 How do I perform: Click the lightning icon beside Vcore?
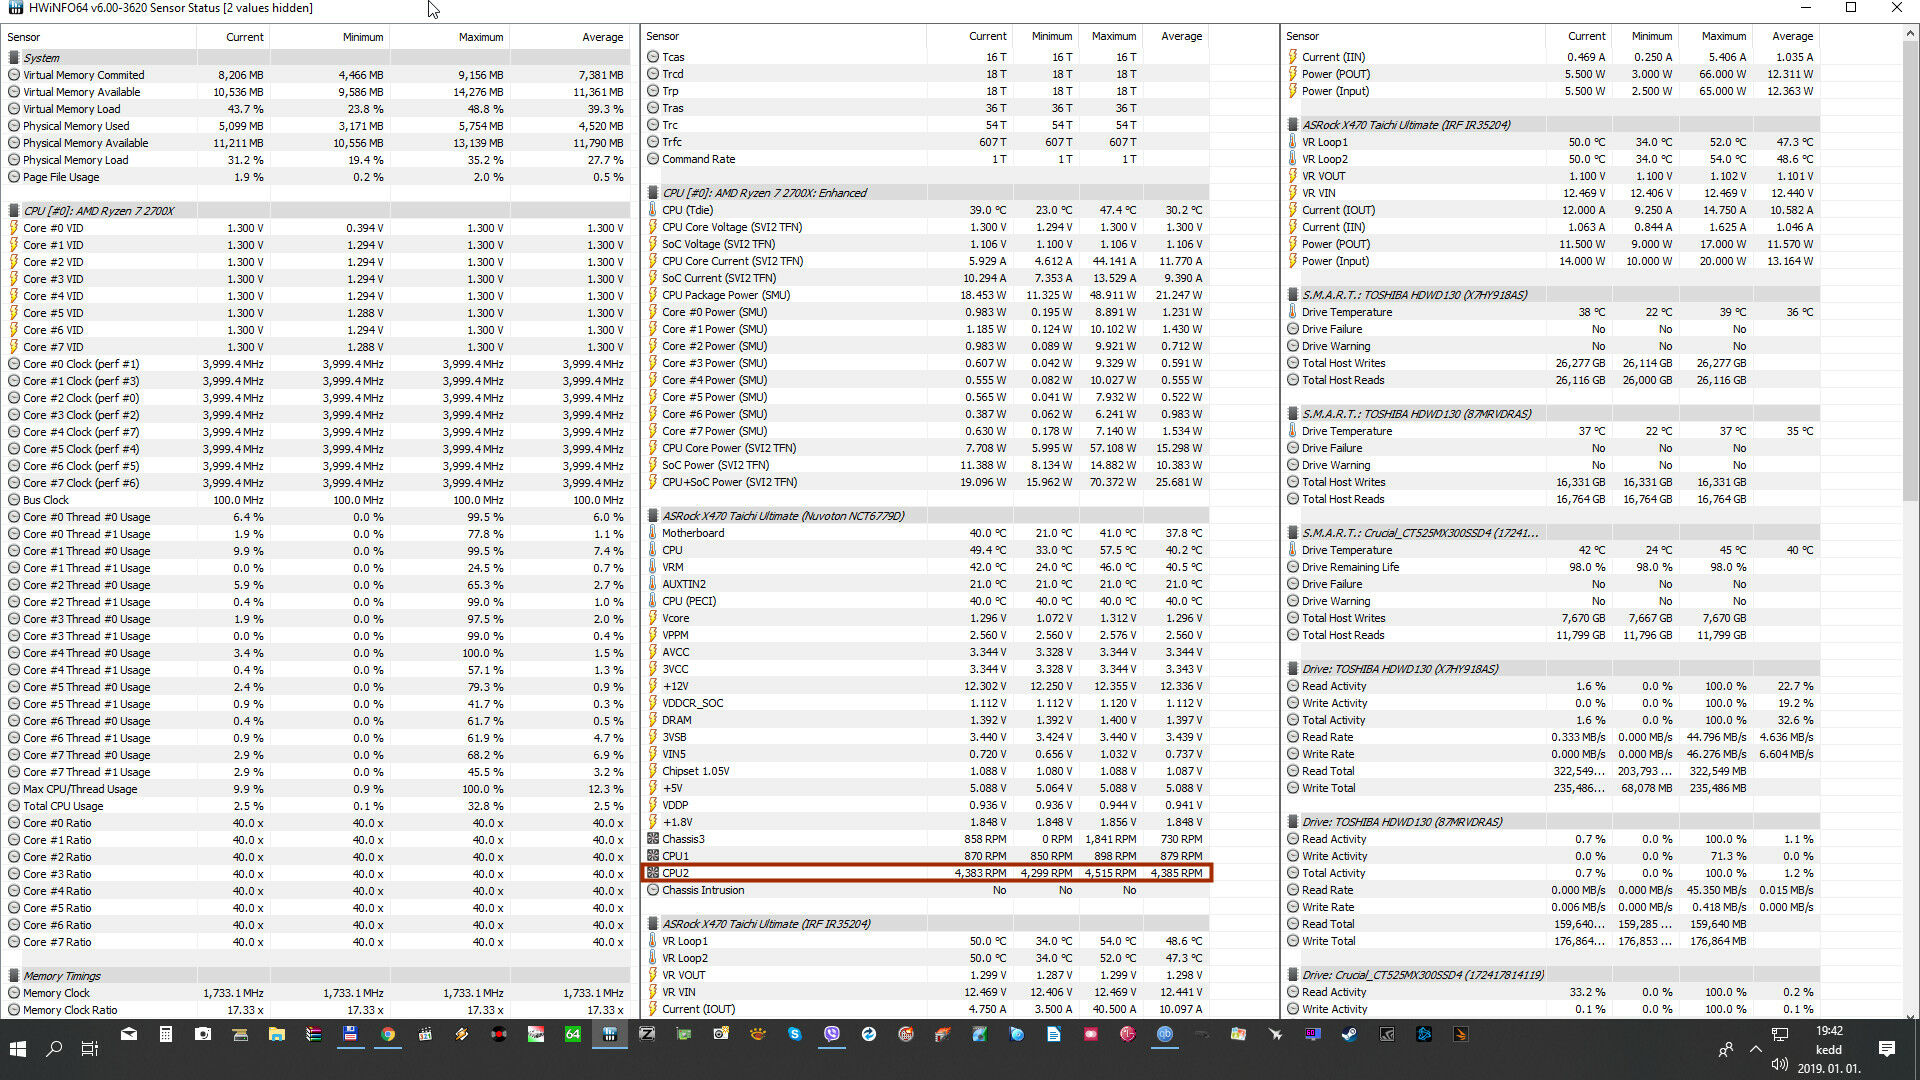(x=653, y=618)
